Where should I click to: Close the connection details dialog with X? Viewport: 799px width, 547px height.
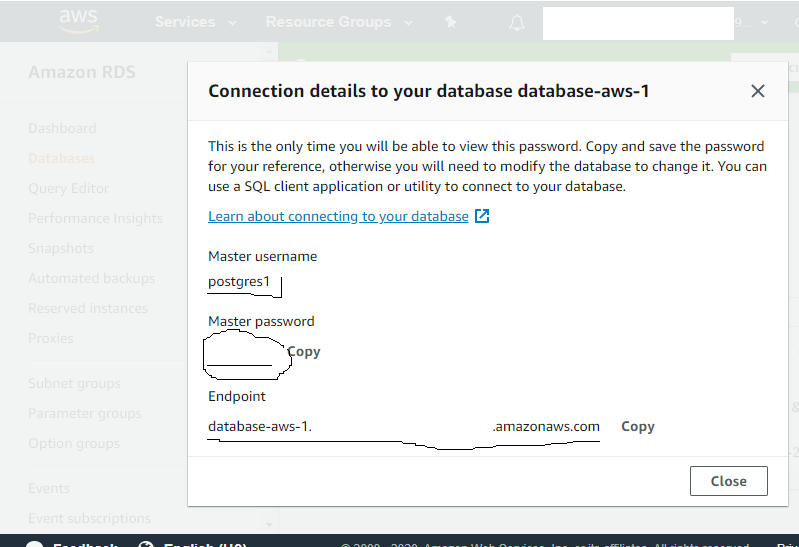758,91
